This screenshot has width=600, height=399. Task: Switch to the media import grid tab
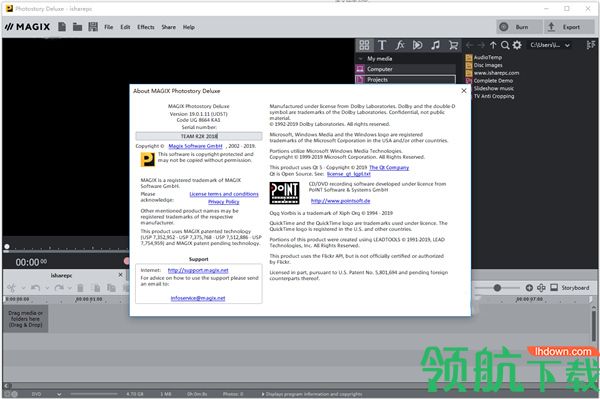[364, 45]
